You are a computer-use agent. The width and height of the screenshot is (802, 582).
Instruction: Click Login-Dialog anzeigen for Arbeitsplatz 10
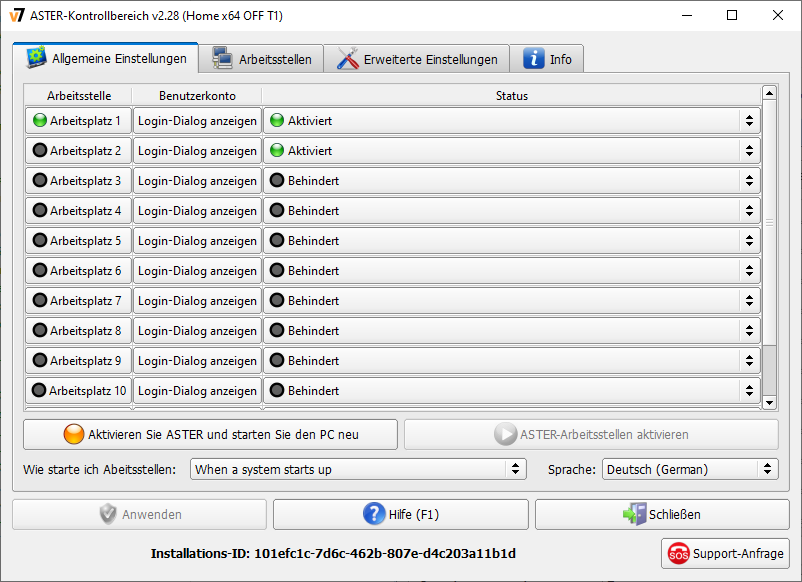tap(197, 391)
